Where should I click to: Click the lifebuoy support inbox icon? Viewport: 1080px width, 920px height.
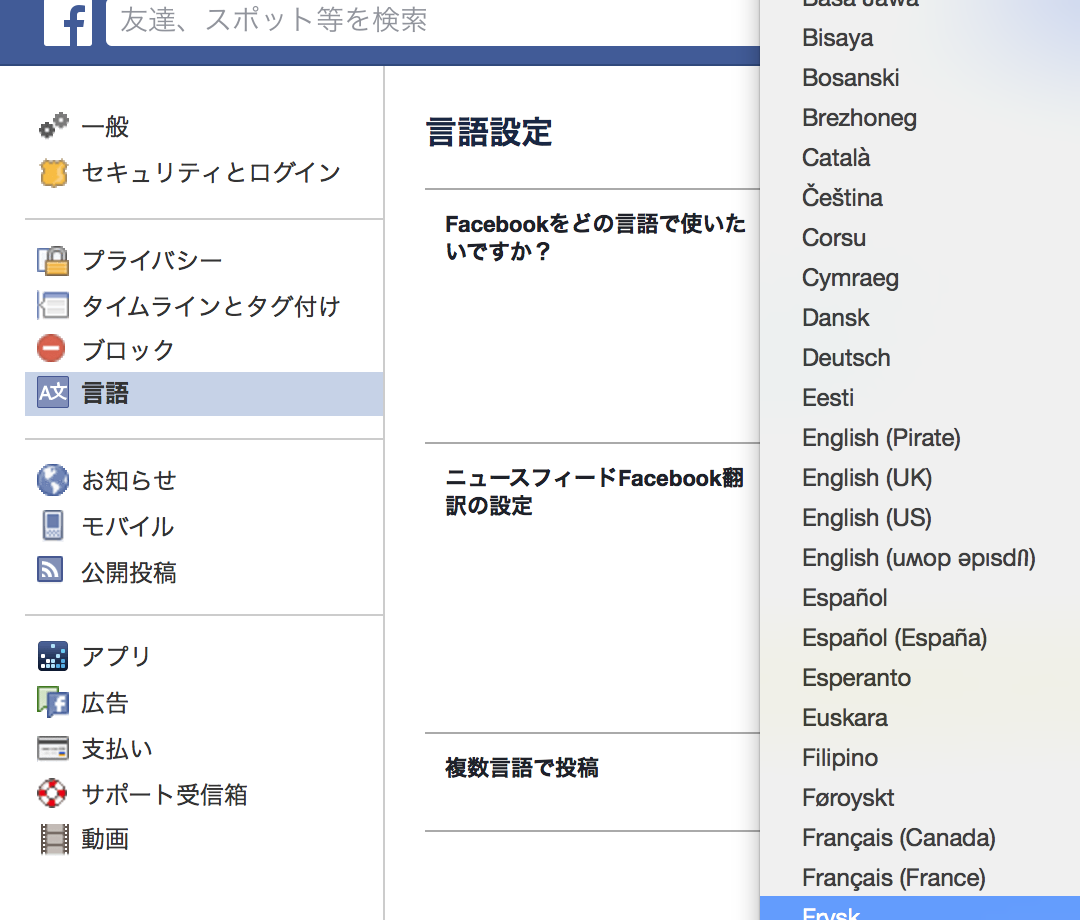click(52, 793)
